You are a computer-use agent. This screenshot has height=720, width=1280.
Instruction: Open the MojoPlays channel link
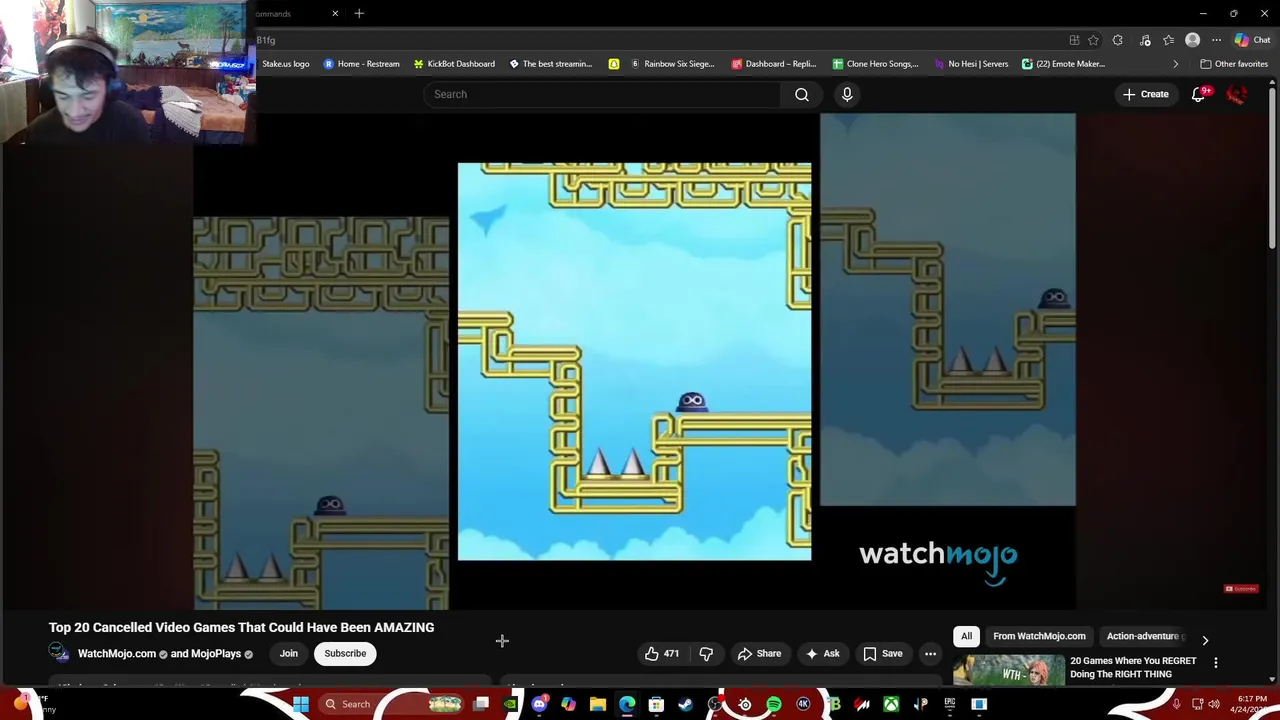[x=216, y=654]
